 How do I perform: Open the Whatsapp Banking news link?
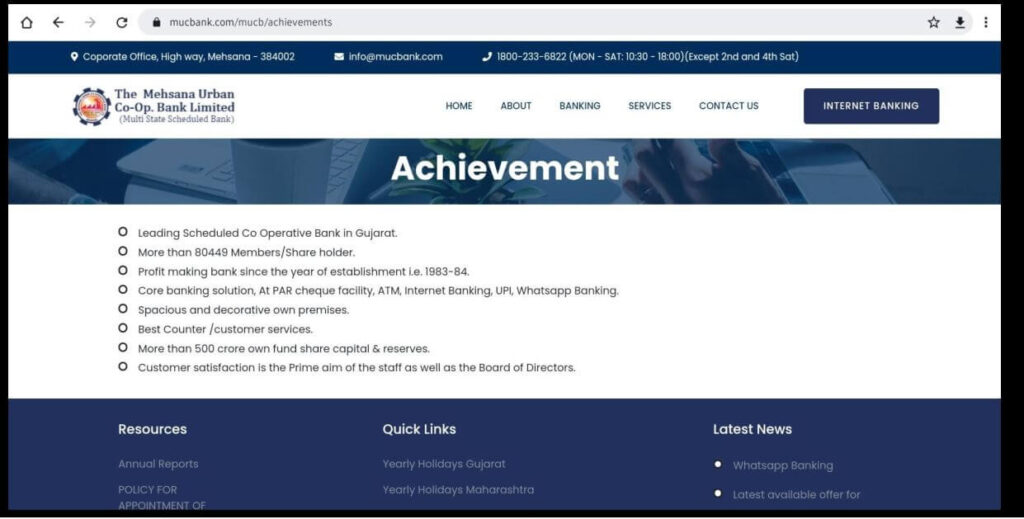783,465
